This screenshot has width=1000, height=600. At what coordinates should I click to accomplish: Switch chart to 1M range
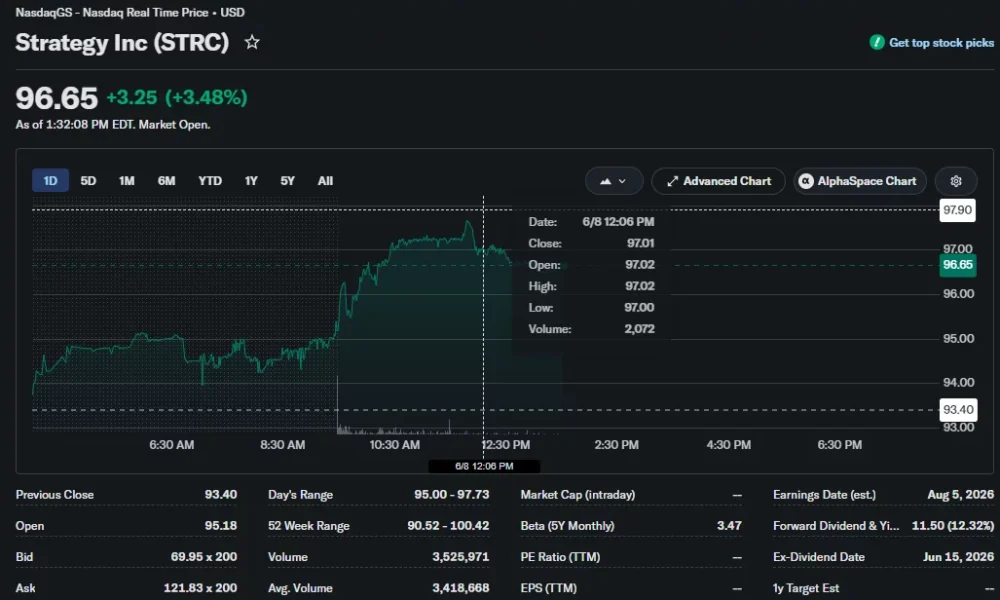point(126,181)
